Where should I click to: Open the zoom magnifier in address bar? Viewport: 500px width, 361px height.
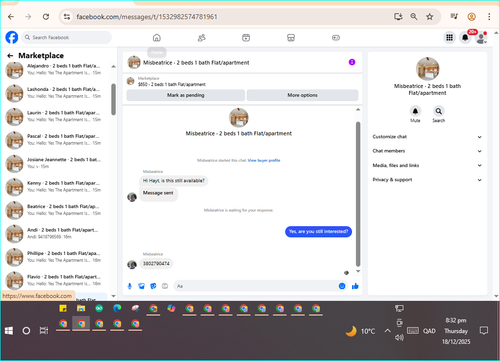[414, 16]
